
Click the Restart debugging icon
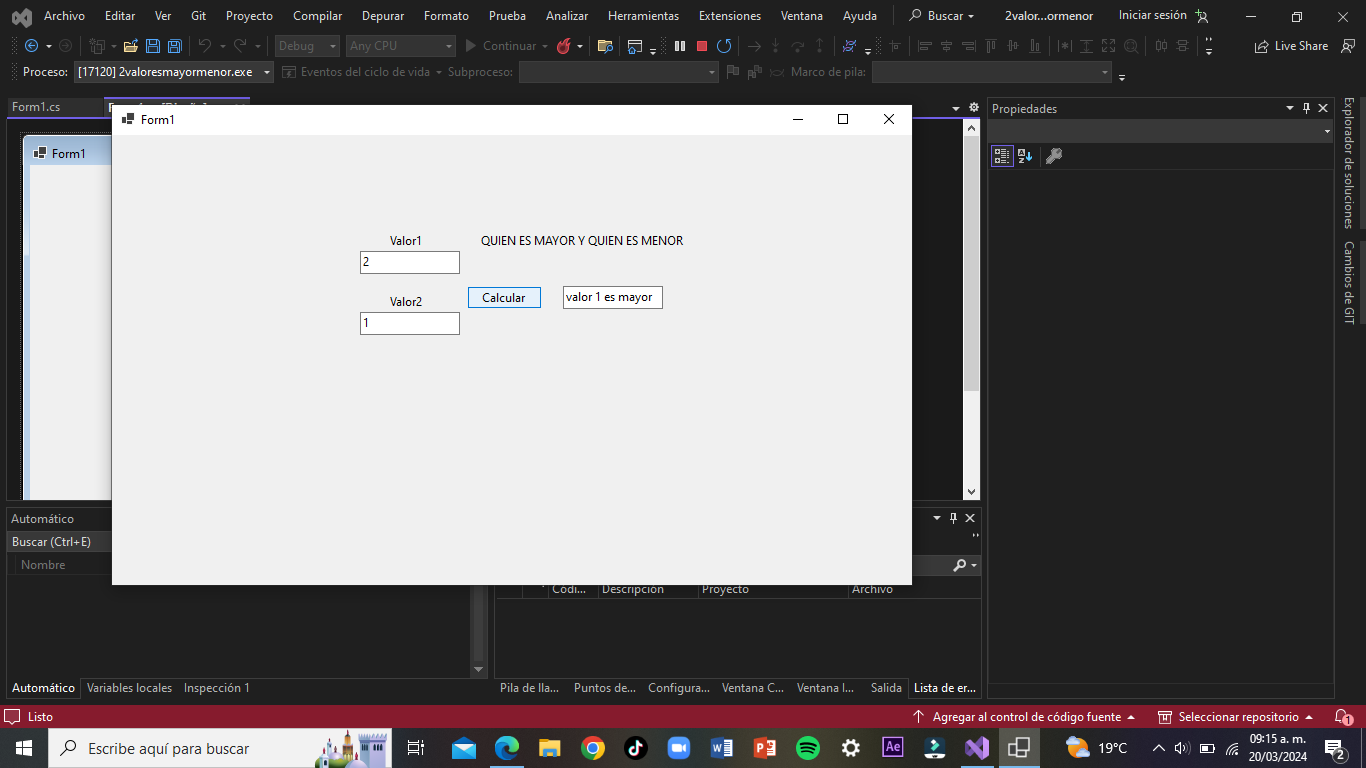[724, 46]
